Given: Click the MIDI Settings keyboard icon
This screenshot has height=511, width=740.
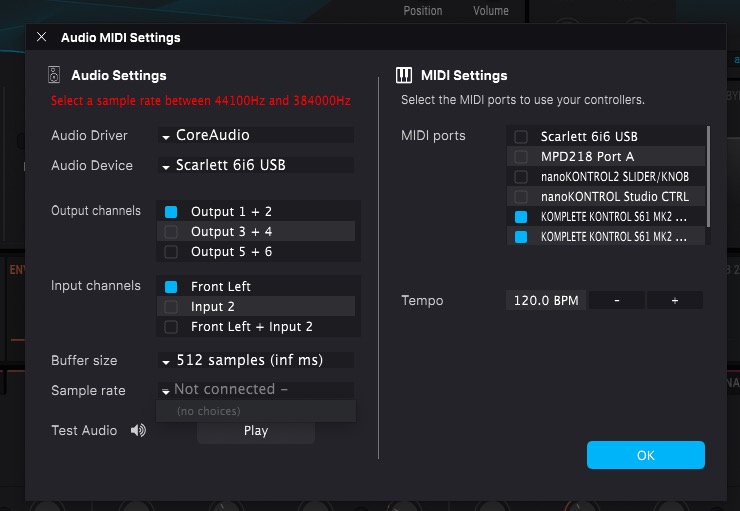Looking at the screenshot, I should pos(404,75).
